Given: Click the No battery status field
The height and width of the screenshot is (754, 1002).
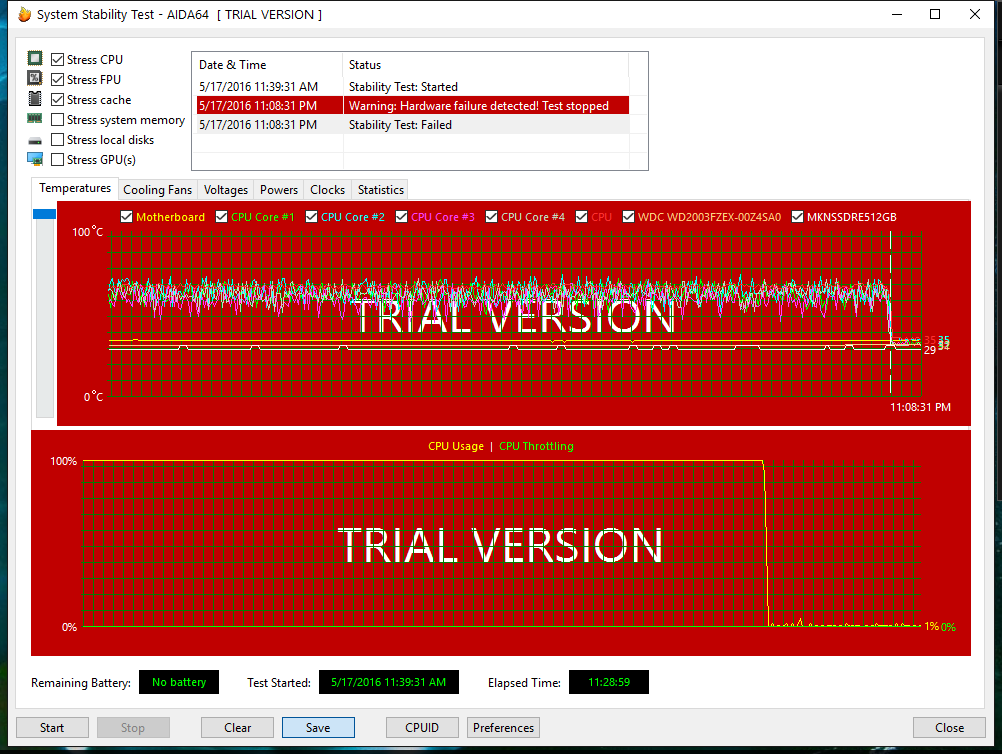Looking at the screenshot, I should coord(179,682).
